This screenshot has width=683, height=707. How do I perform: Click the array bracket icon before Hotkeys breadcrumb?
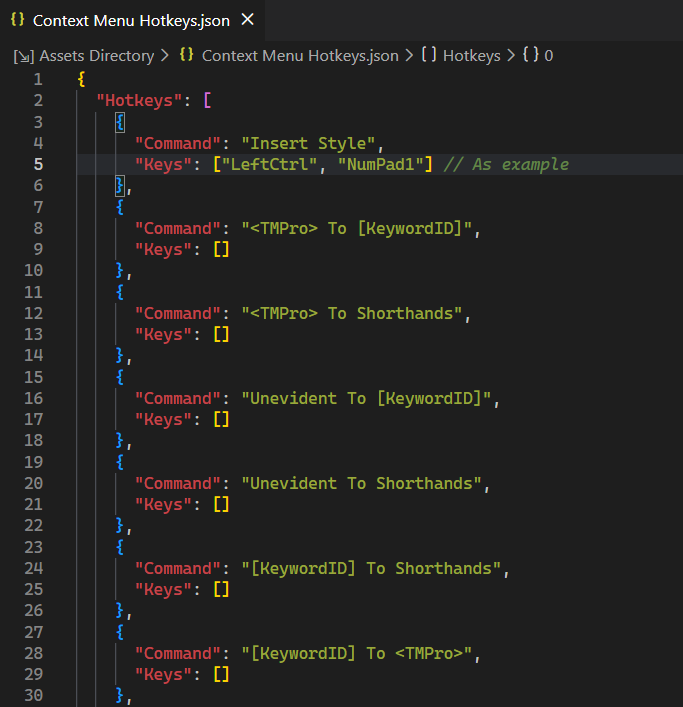[x=428, y=56]
